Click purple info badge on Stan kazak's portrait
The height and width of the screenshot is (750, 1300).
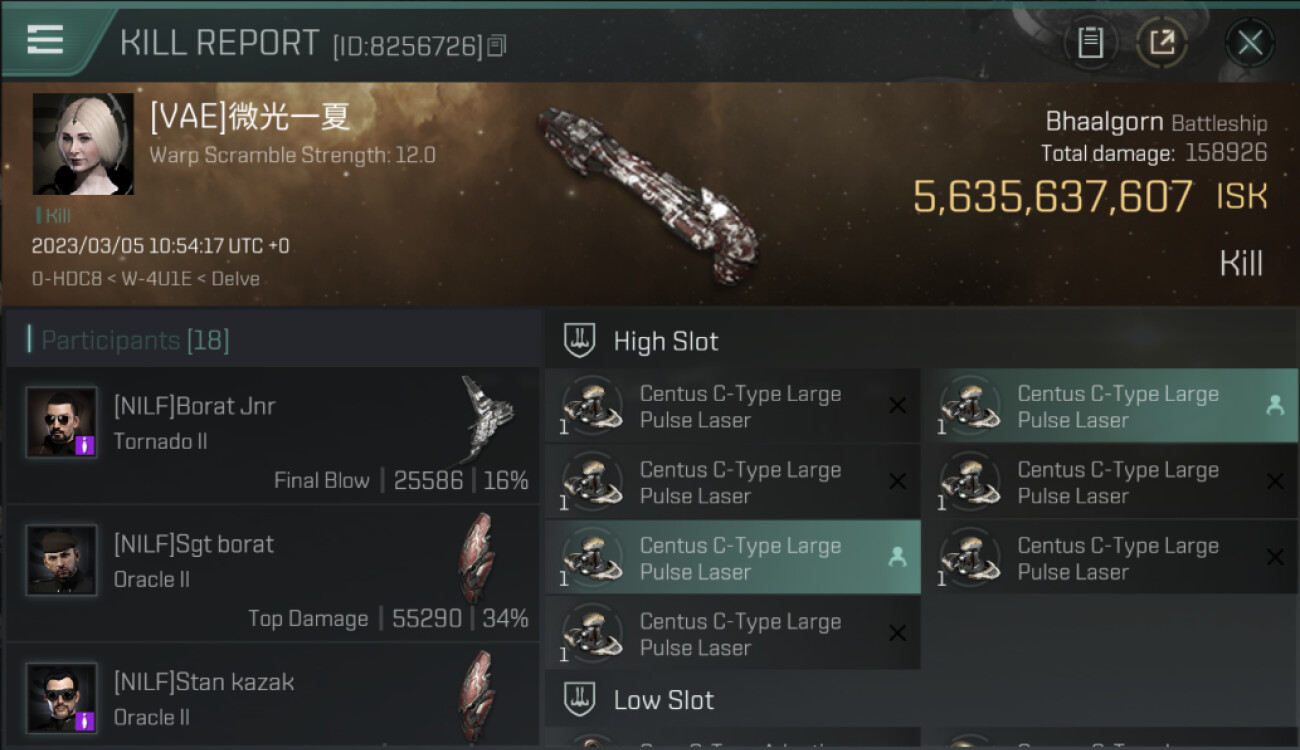coord(85,720)
